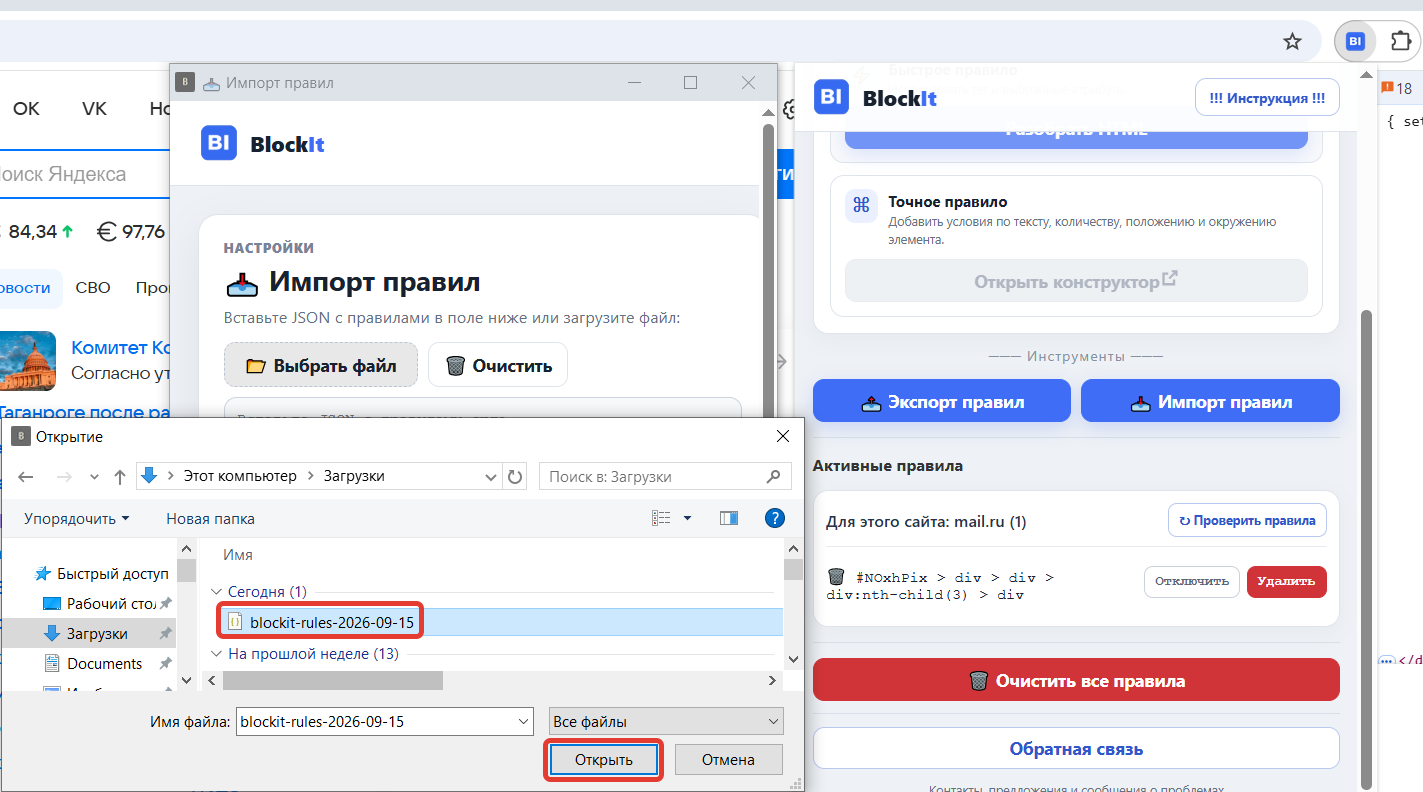Select the blockit-rules-2026-09-15 file name
Screen dimensions: 1423x792
tap(332, 621)
